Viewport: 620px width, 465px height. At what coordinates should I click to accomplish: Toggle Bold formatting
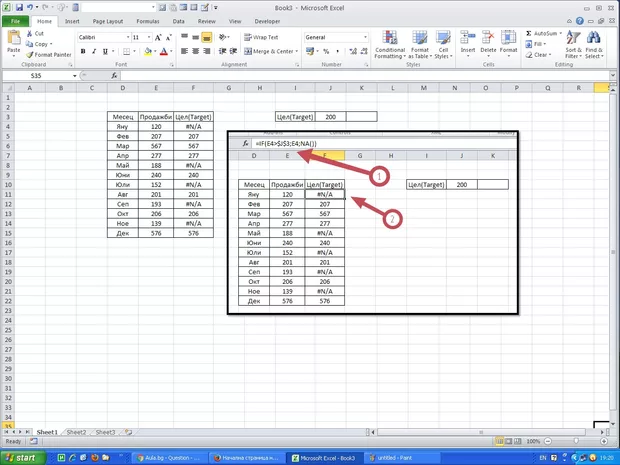[x=83, y=51]
